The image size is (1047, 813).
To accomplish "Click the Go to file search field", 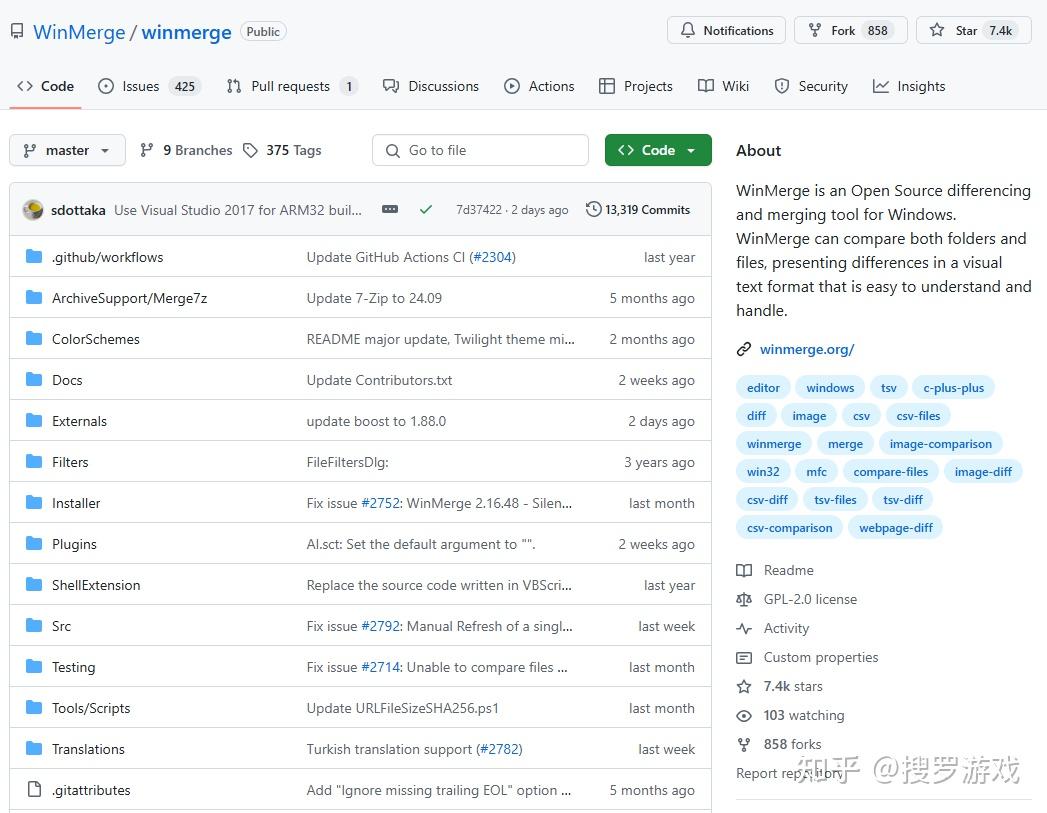I will coord(480,150).
